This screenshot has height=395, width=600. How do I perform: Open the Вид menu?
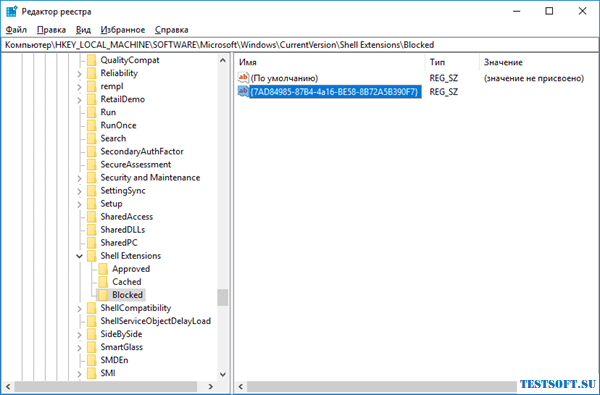pos(83,30)
